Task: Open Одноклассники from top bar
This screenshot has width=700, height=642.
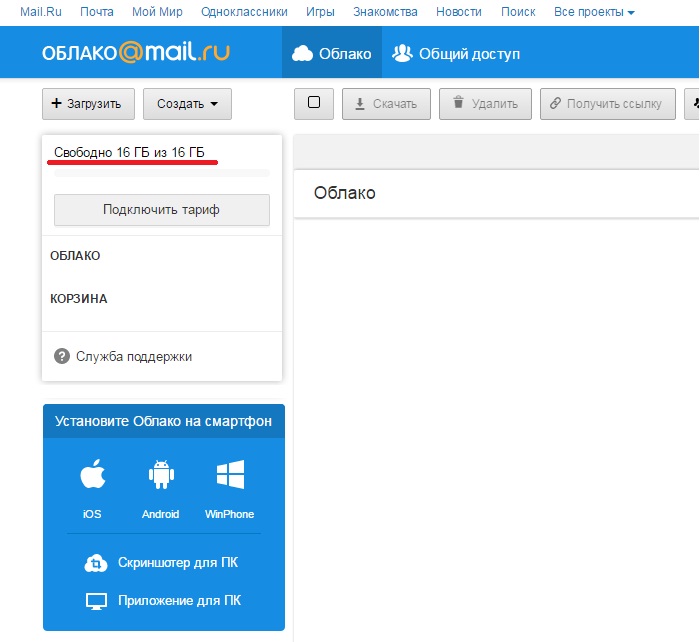Action: tap(244, 12)
